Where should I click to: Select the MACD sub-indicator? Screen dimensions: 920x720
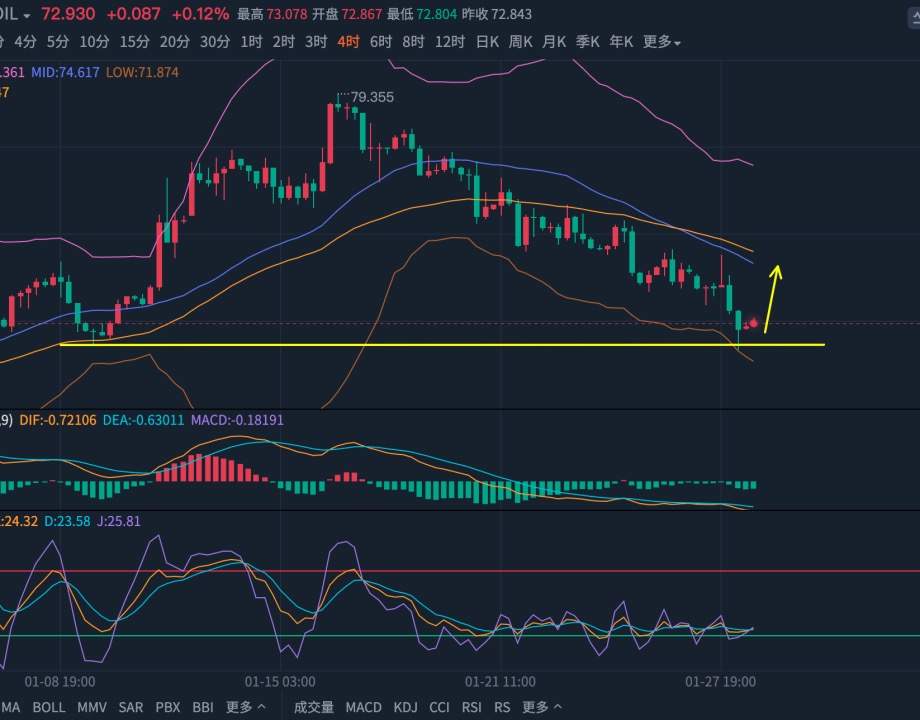(363, 707)
